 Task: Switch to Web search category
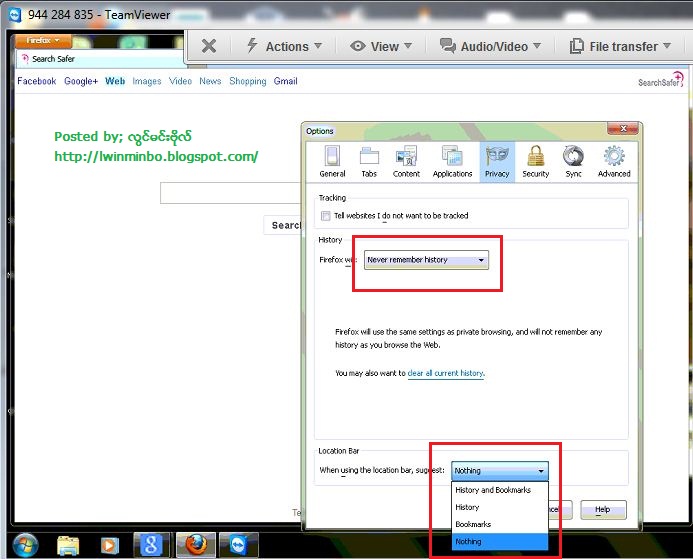click(x=115, y=81)
